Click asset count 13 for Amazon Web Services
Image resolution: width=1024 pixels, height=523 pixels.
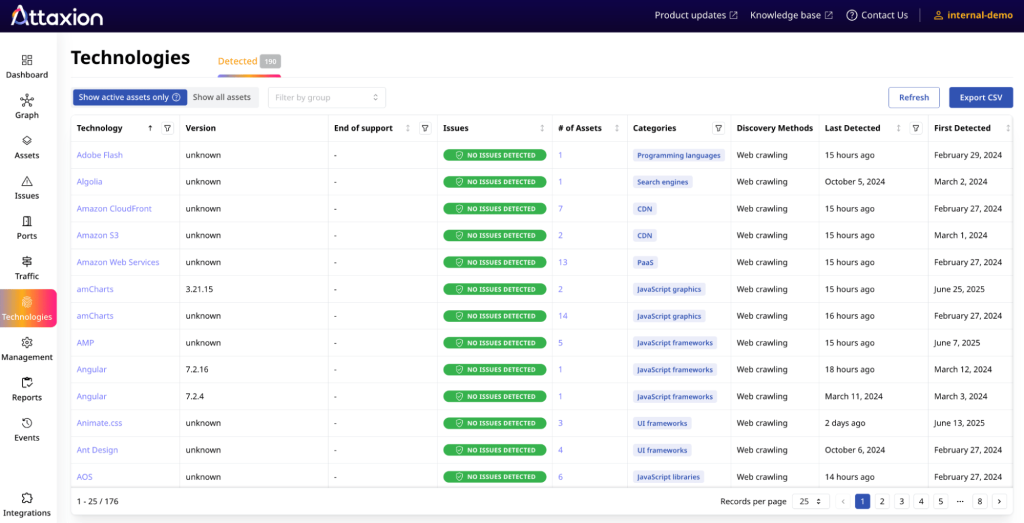563,262
